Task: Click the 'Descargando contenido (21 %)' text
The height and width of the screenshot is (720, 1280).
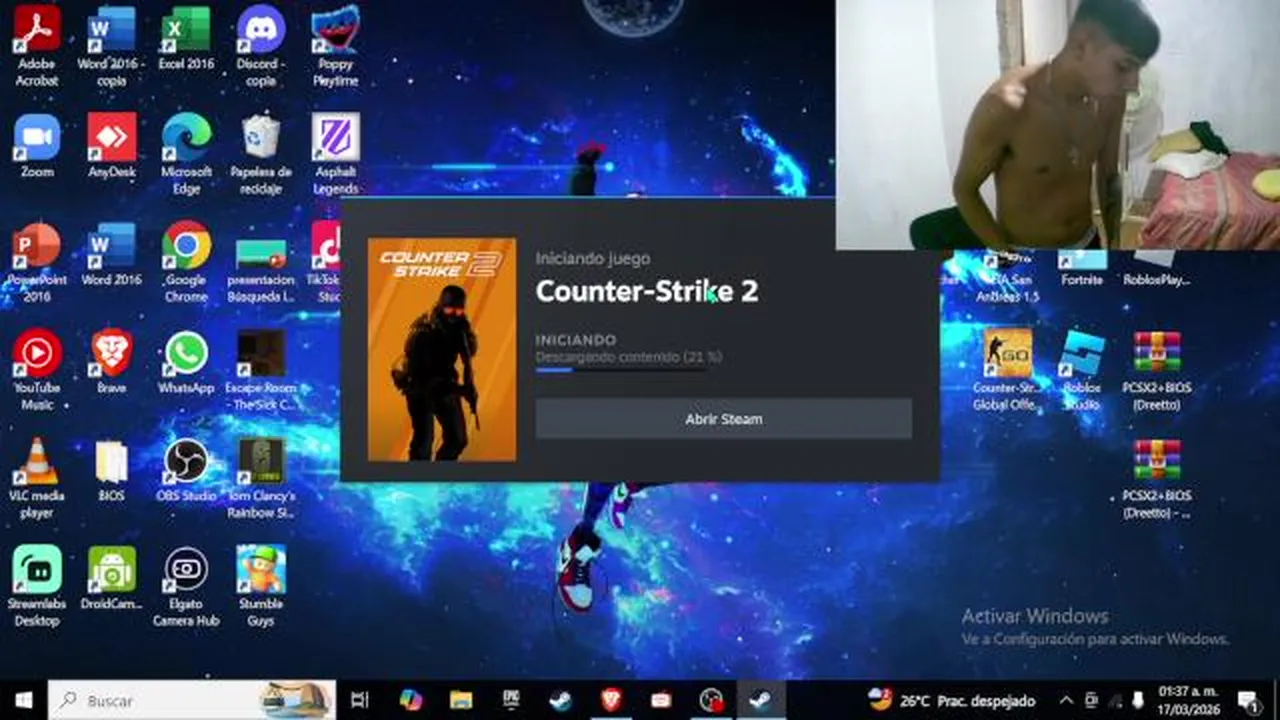Action: coord(628,356)
